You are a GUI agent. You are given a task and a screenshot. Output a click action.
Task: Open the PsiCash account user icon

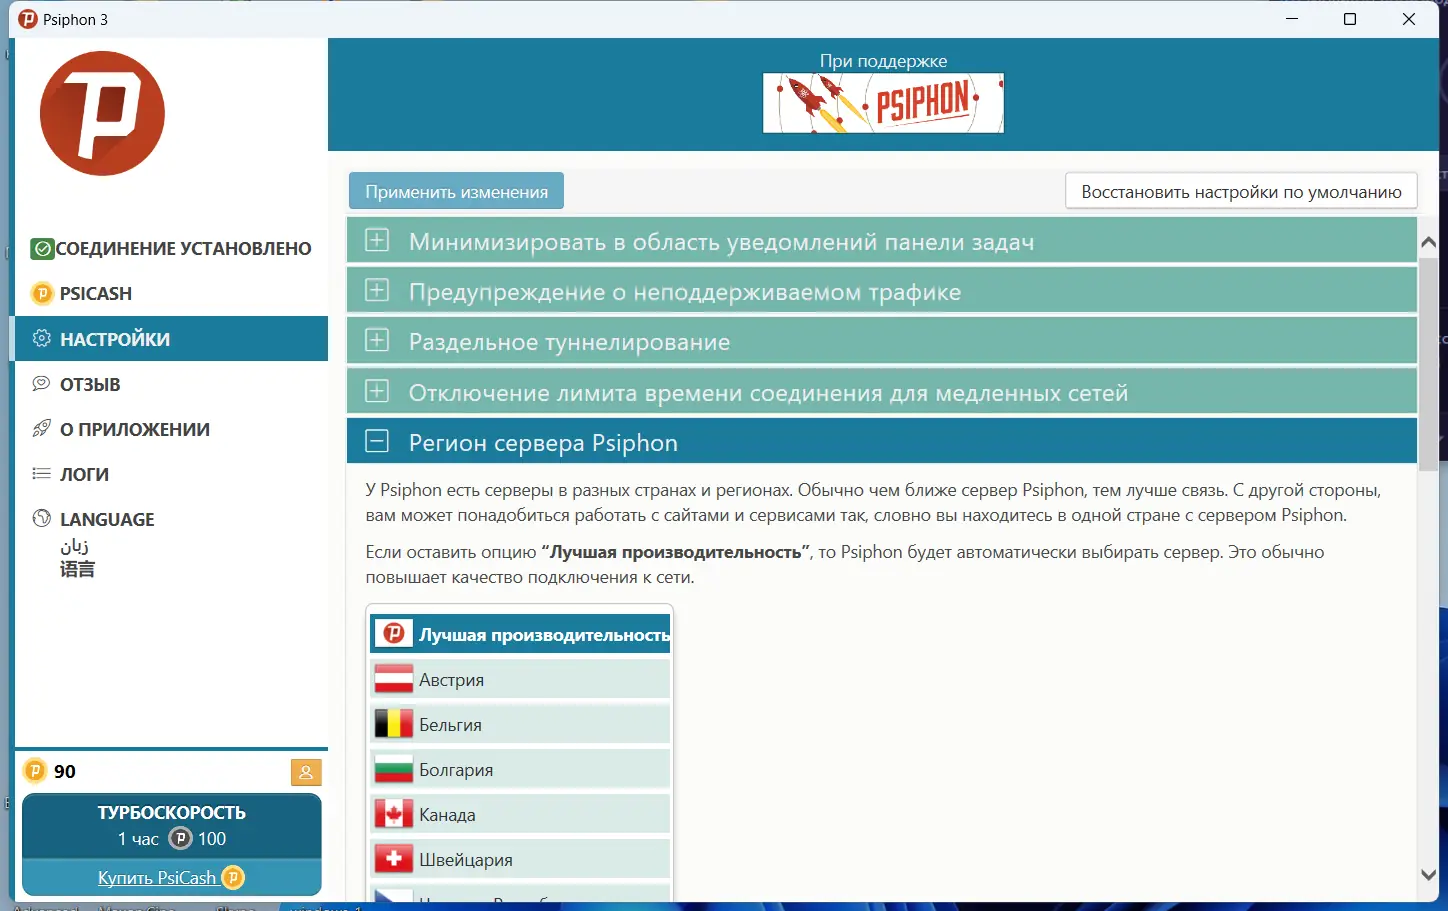306,772
